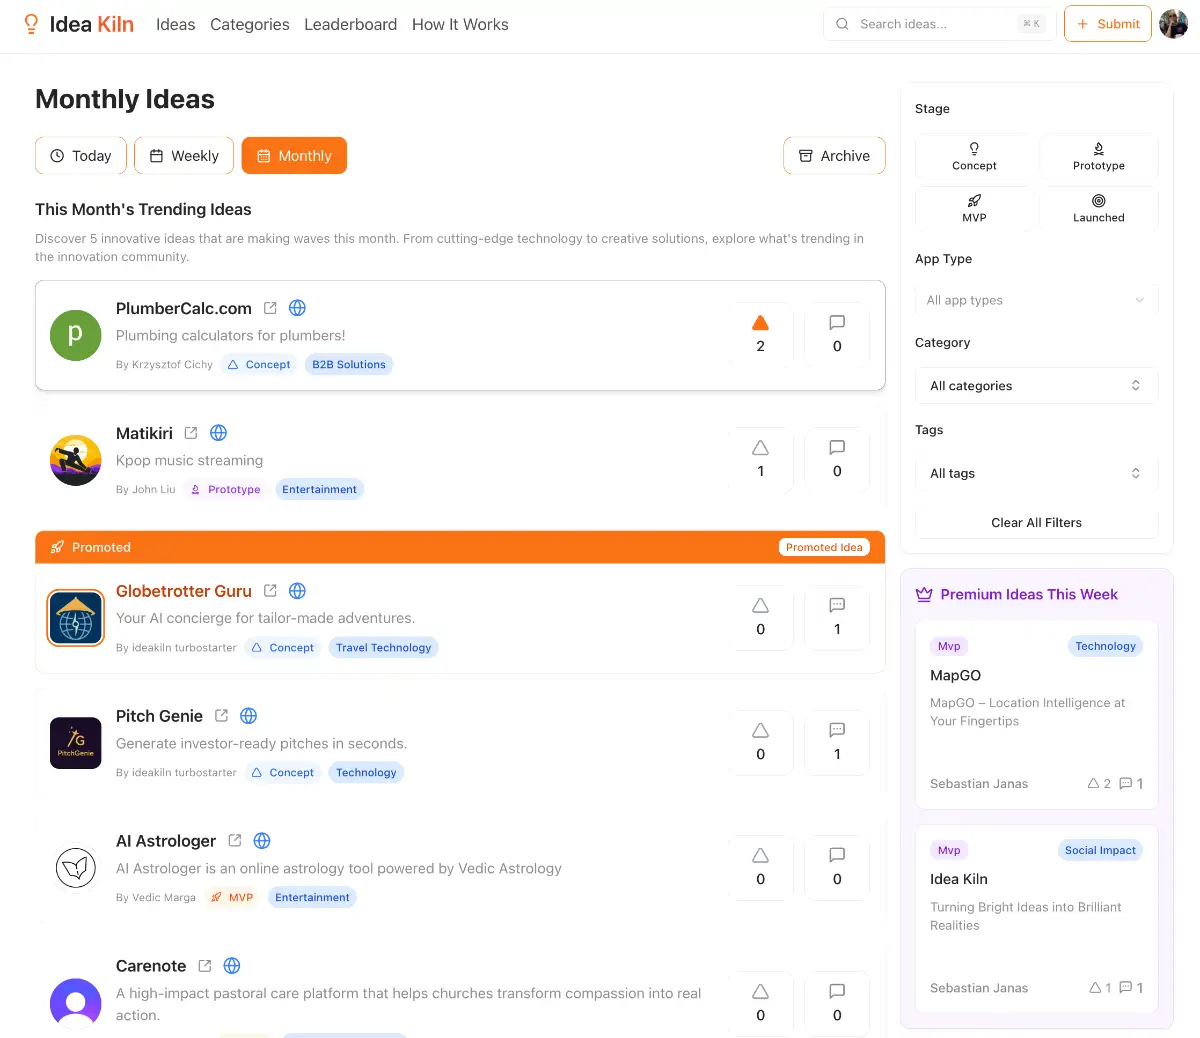Click the Idea Kiln lightbulb logo

point(31,24)
